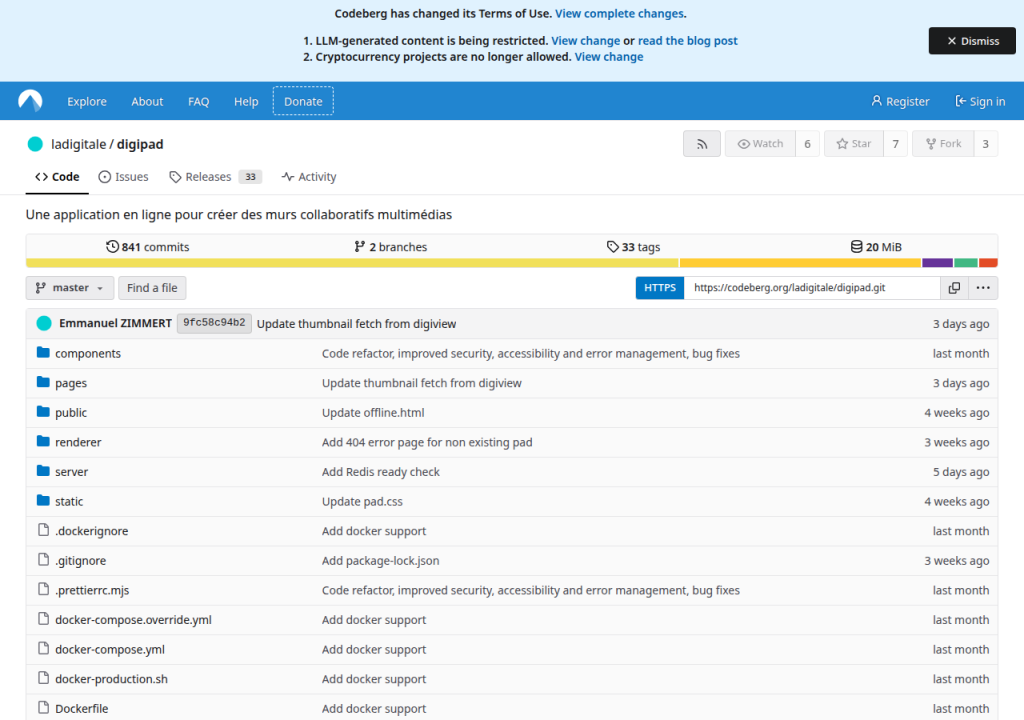This screenshot has width=1024, height=720.
Task: Click the static folder icon
Action: coord(44,500)
